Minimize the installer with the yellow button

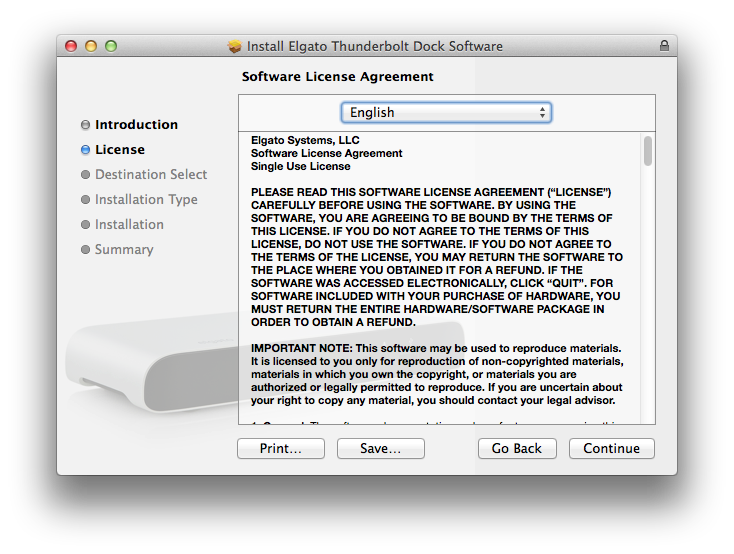coord(91,46)
